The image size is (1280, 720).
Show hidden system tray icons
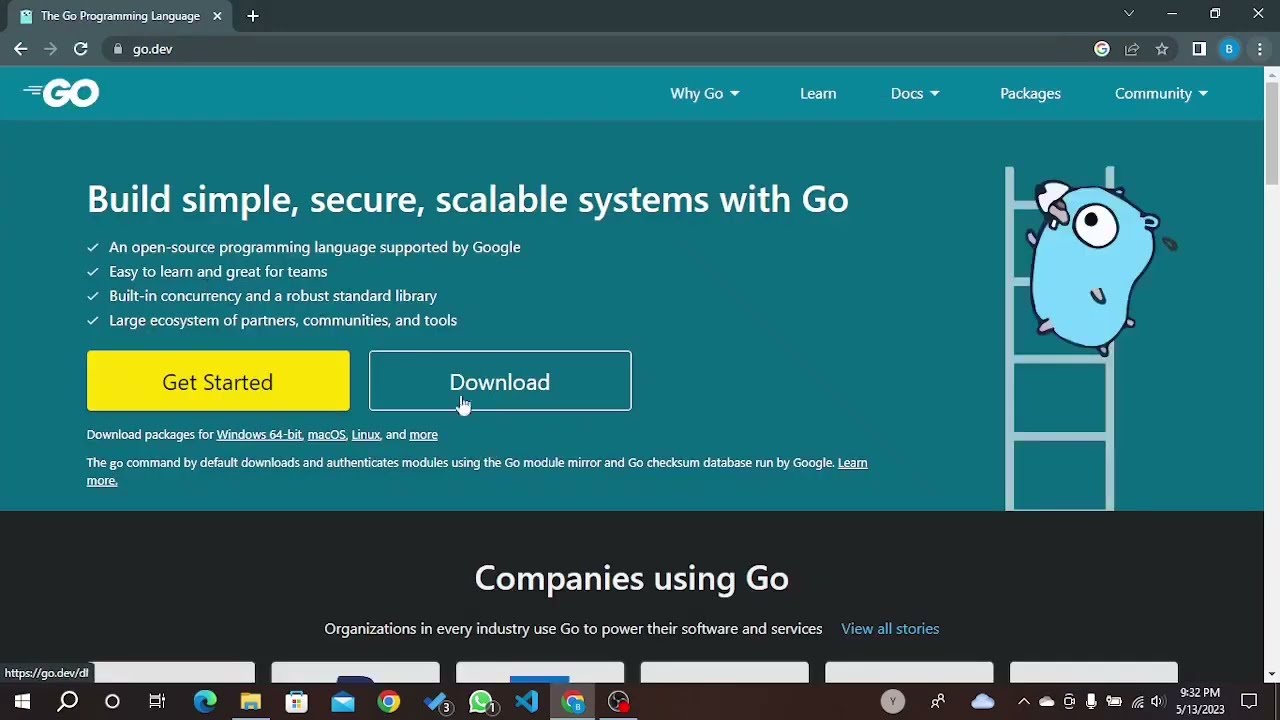click(1023, 702)
